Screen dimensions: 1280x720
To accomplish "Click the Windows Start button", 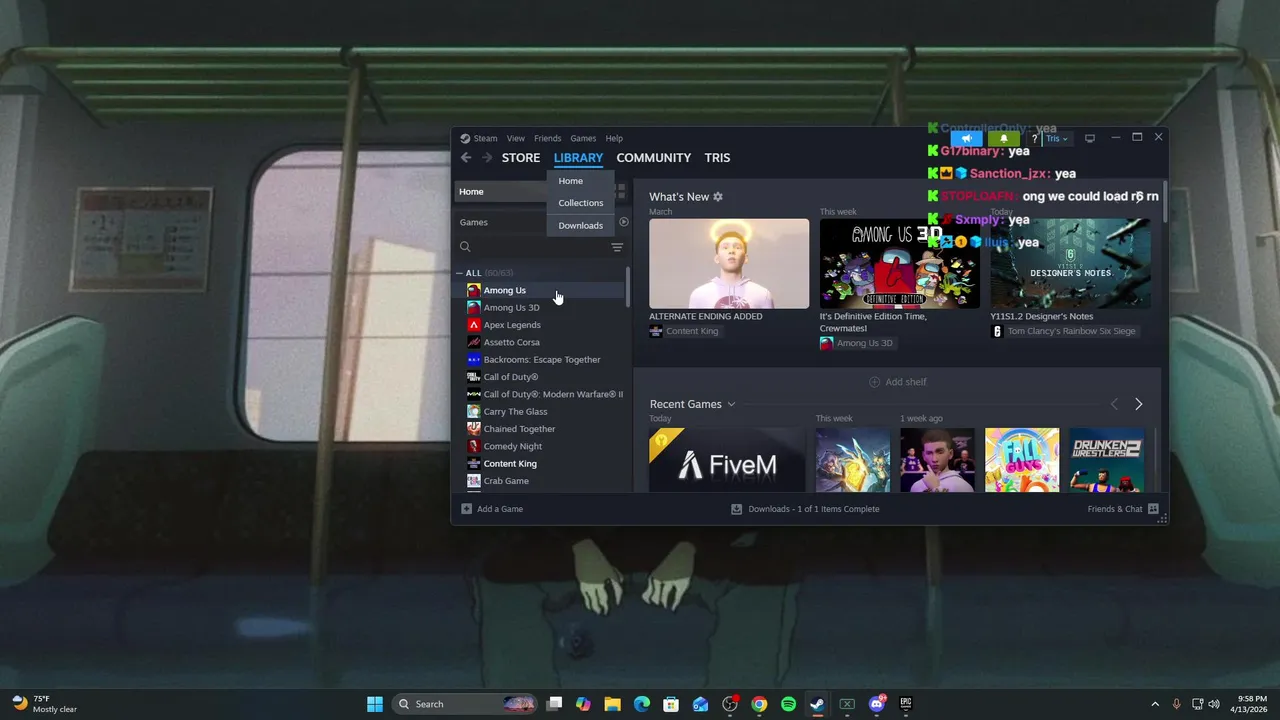I will [x=375, y=704].
